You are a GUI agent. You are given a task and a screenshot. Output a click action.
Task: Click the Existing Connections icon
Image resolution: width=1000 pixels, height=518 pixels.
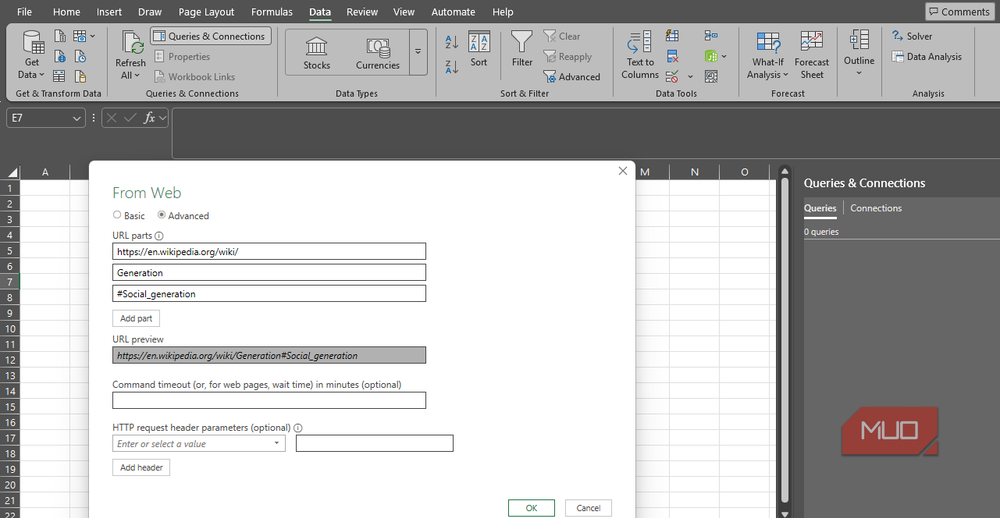(80, 77)
